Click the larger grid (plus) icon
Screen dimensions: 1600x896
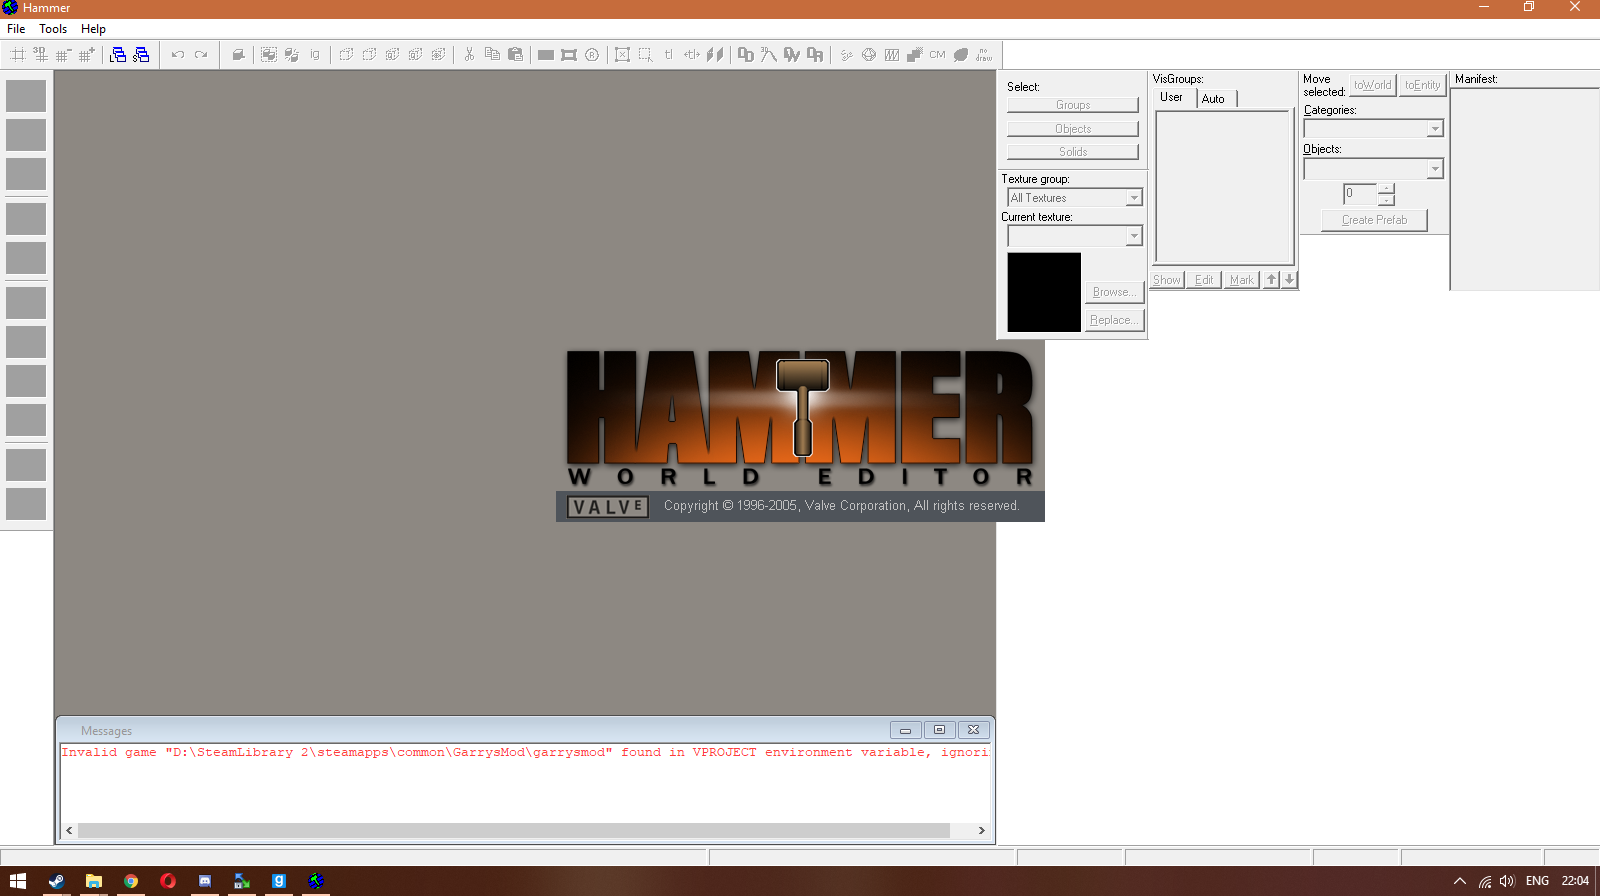86,55
